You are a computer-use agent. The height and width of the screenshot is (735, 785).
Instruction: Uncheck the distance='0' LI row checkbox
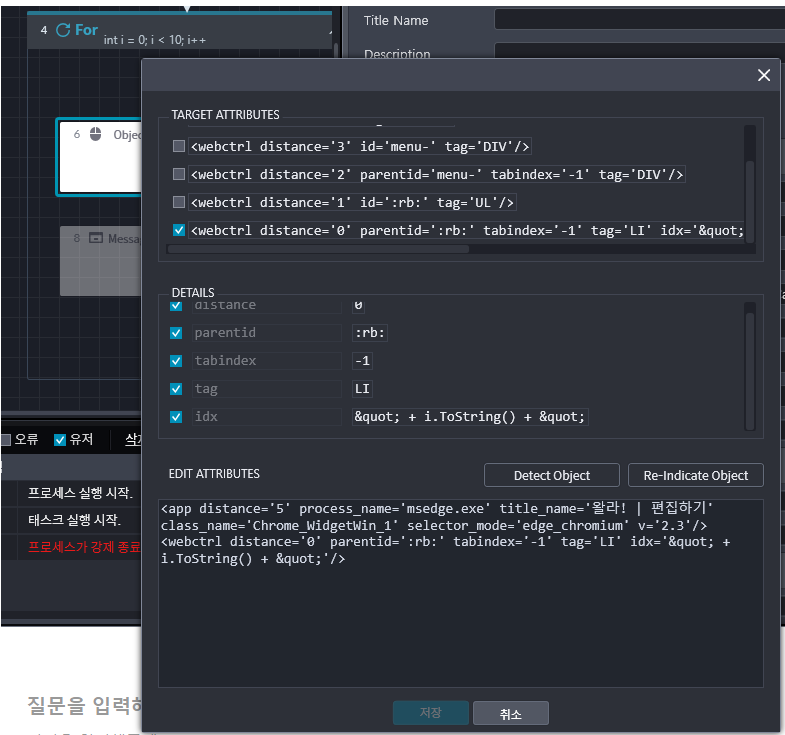point(179,230)
